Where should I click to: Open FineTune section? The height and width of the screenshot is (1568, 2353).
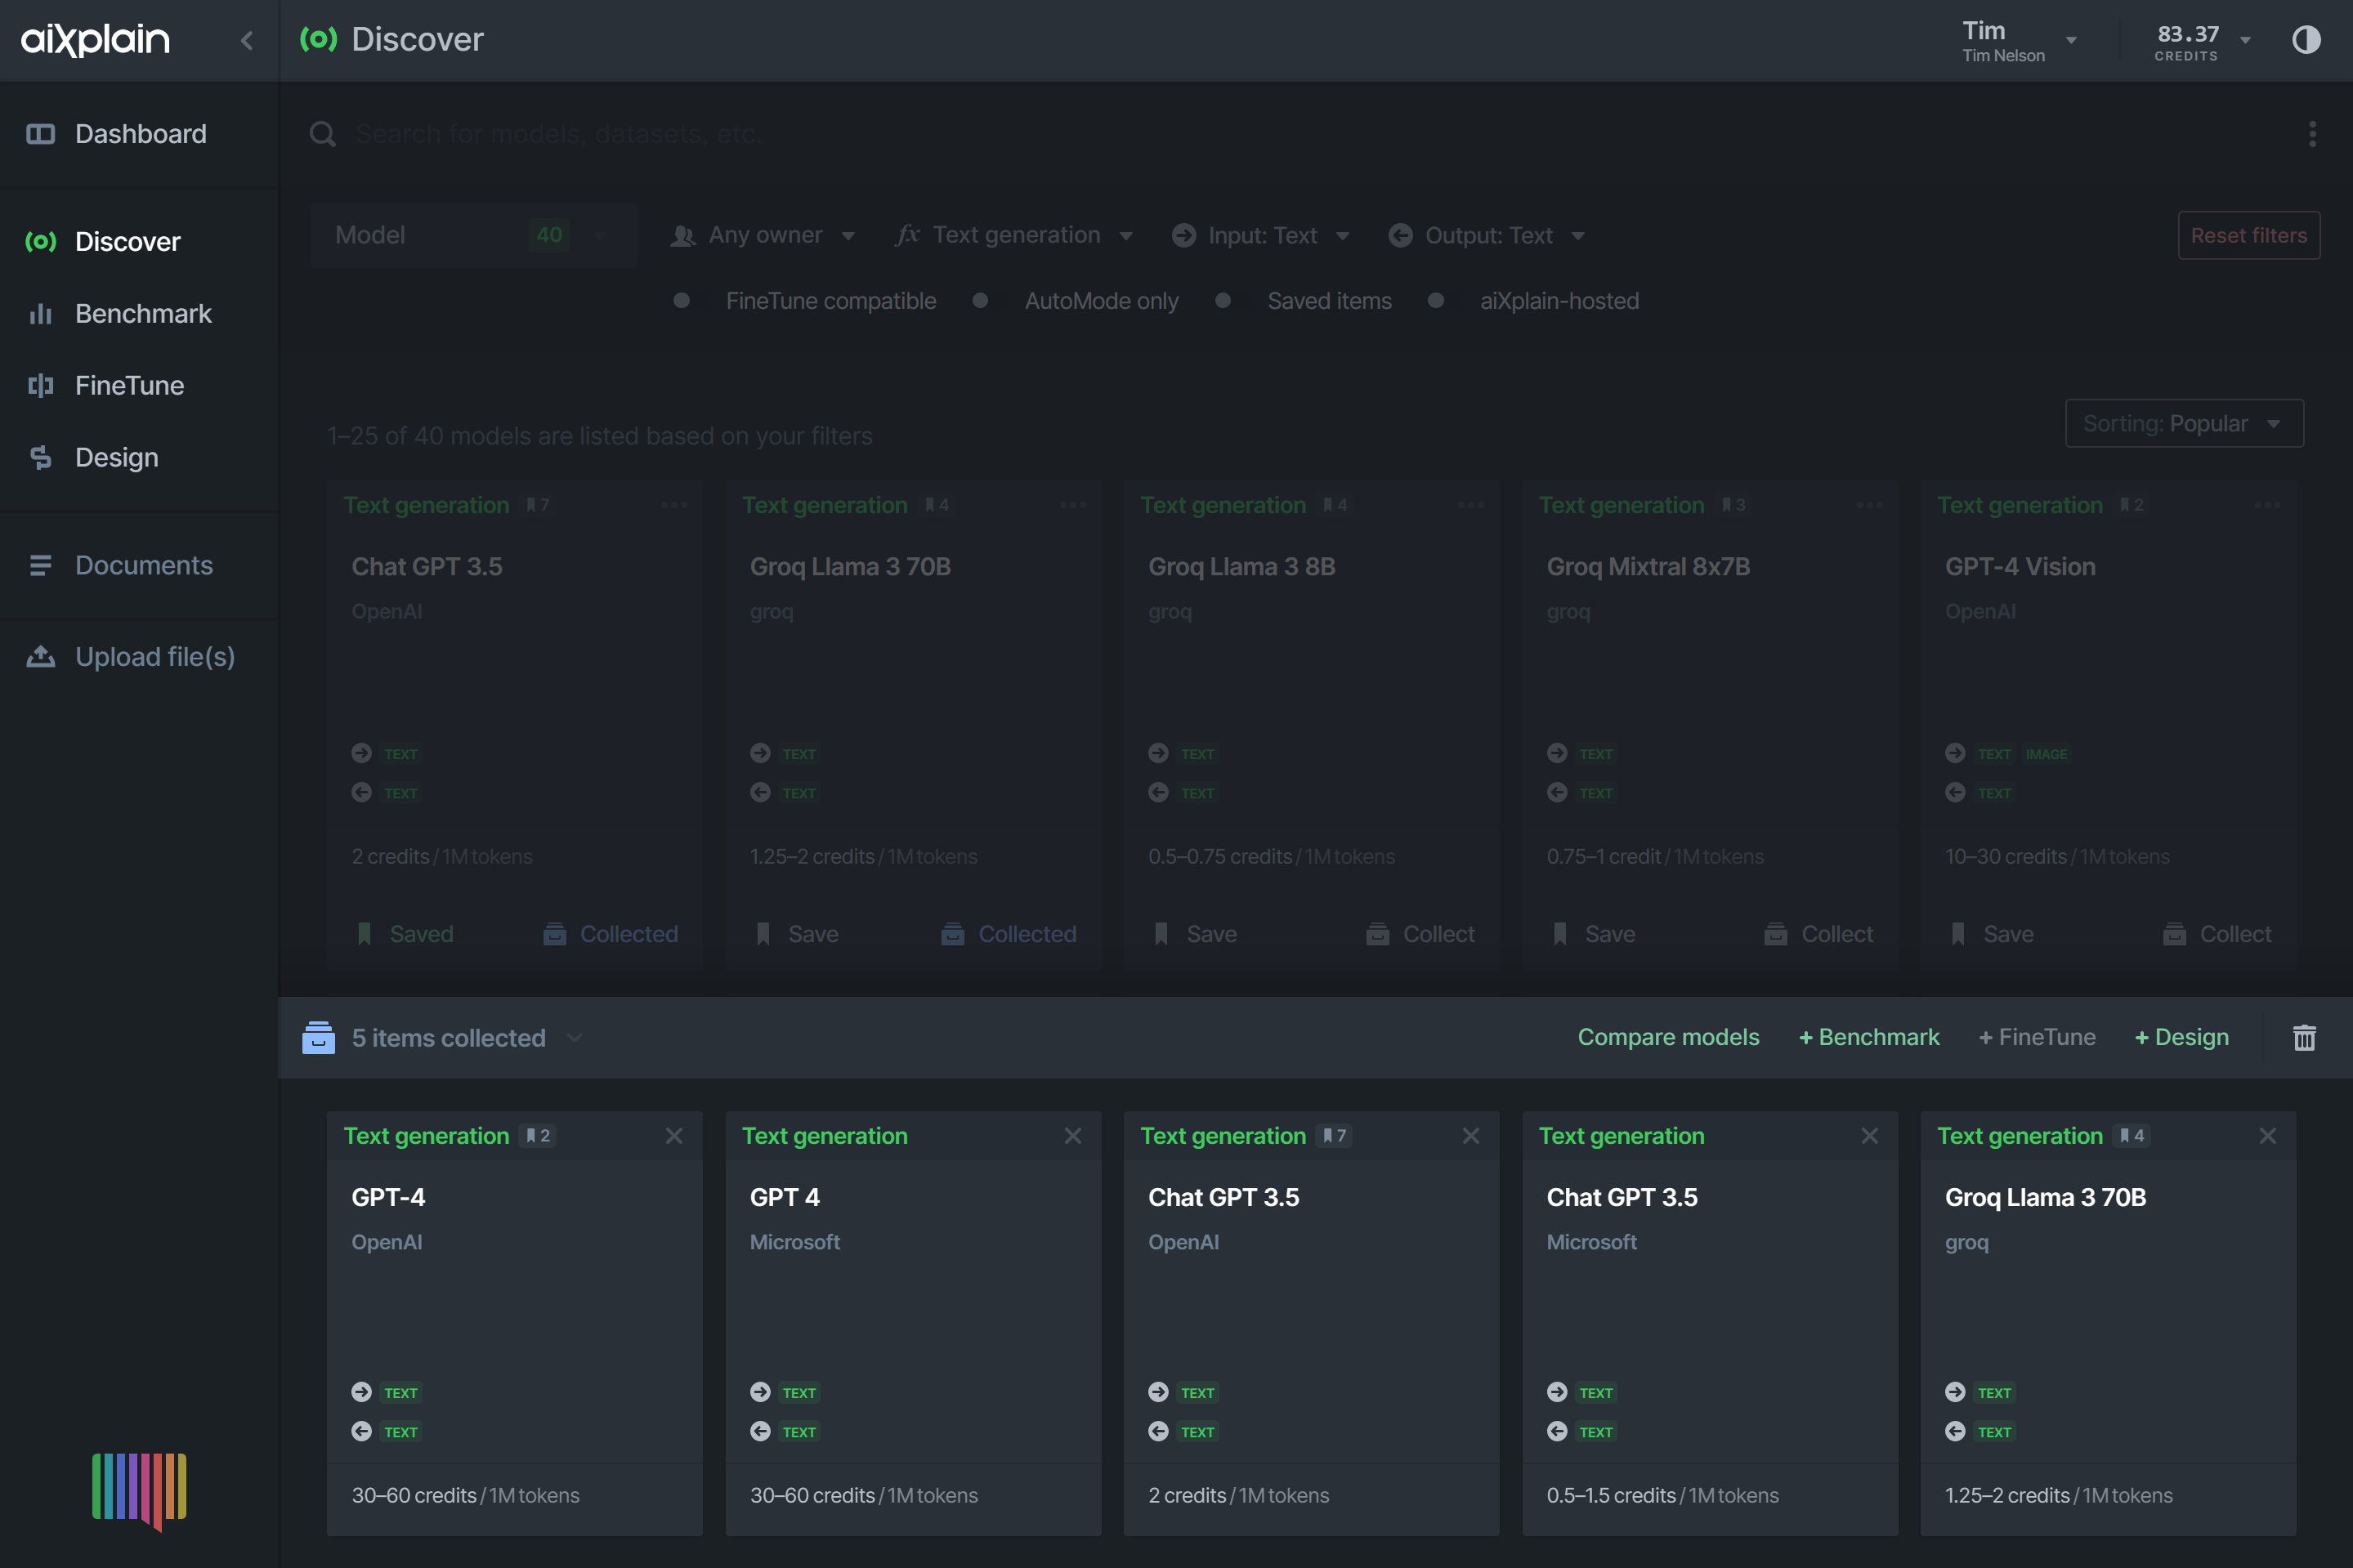point(139,385)
